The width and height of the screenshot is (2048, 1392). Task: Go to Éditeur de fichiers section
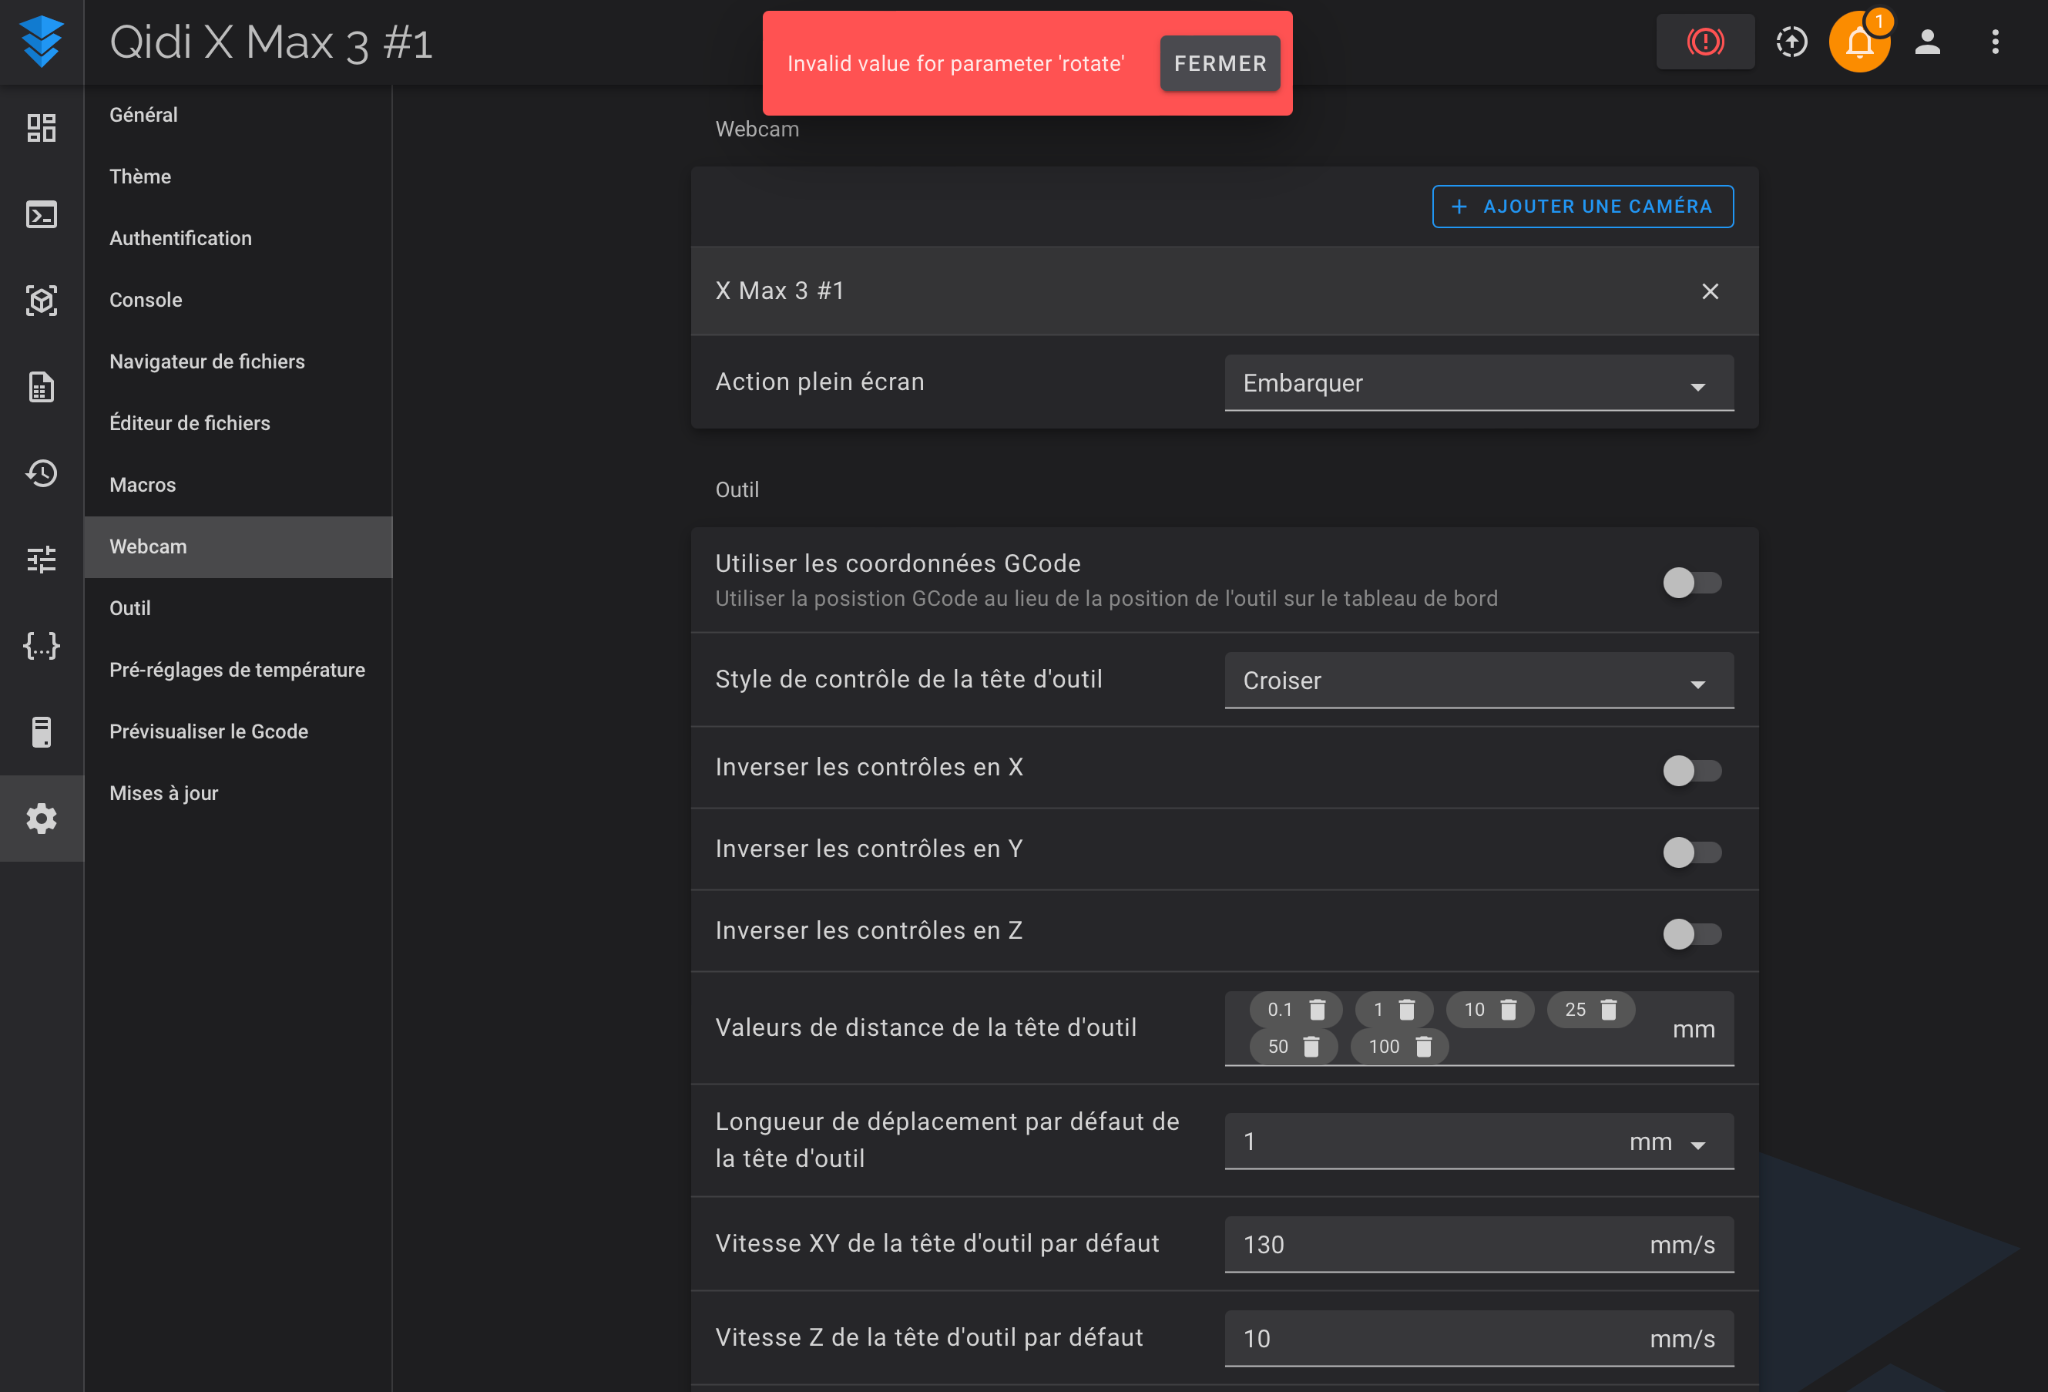coord(238,424)
